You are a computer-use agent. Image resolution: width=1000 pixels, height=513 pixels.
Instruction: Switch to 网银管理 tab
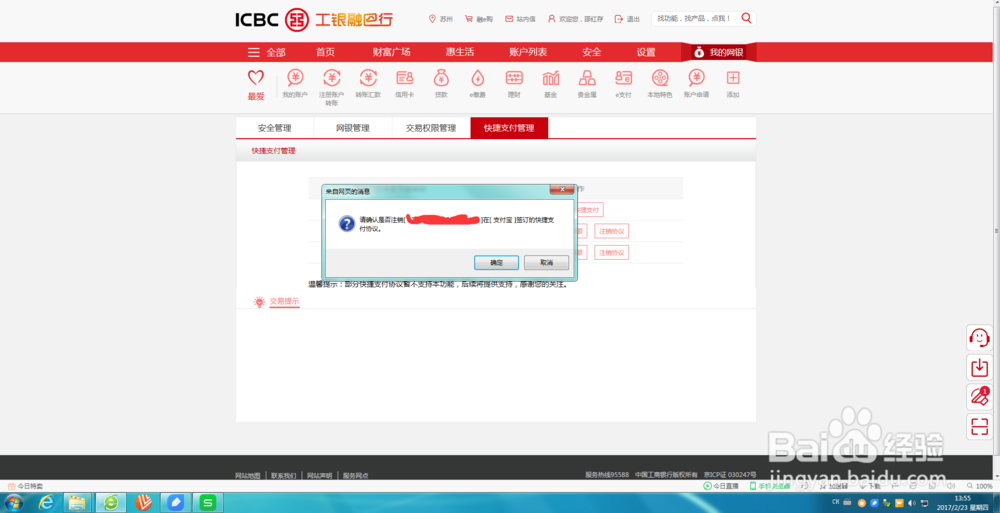(x=353, y=128)
